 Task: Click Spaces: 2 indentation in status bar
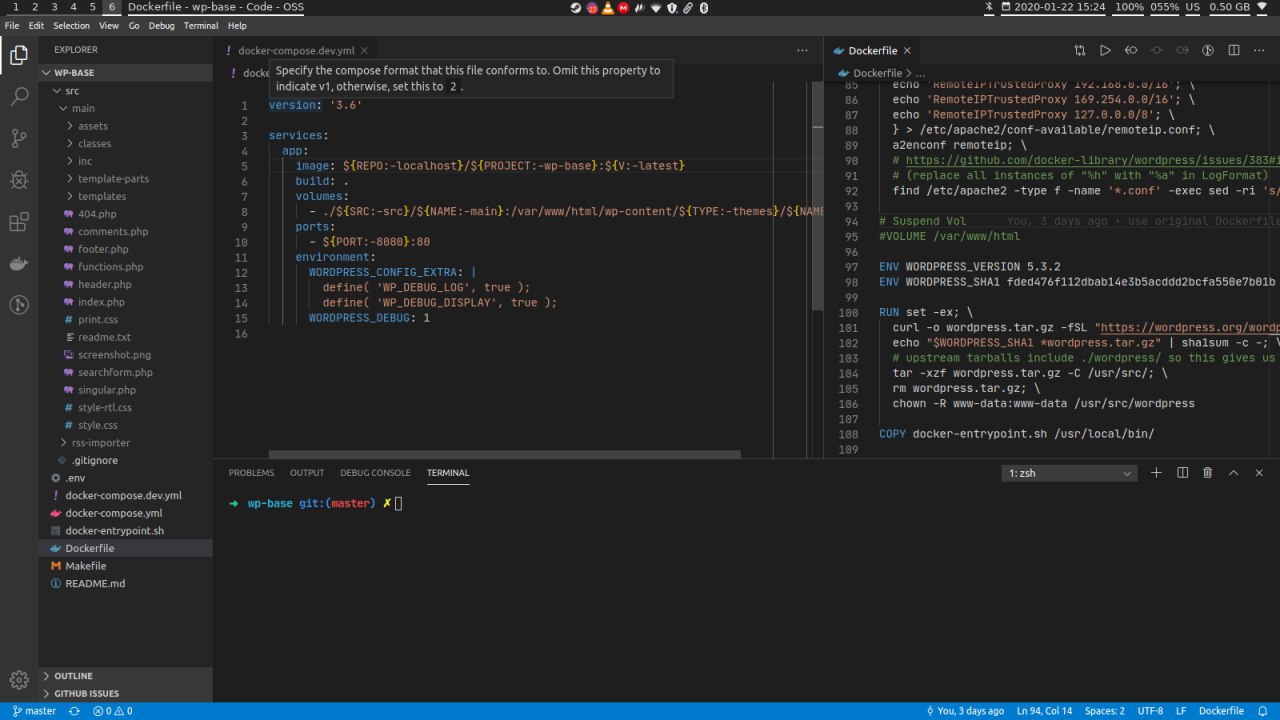coord(1107,711)
